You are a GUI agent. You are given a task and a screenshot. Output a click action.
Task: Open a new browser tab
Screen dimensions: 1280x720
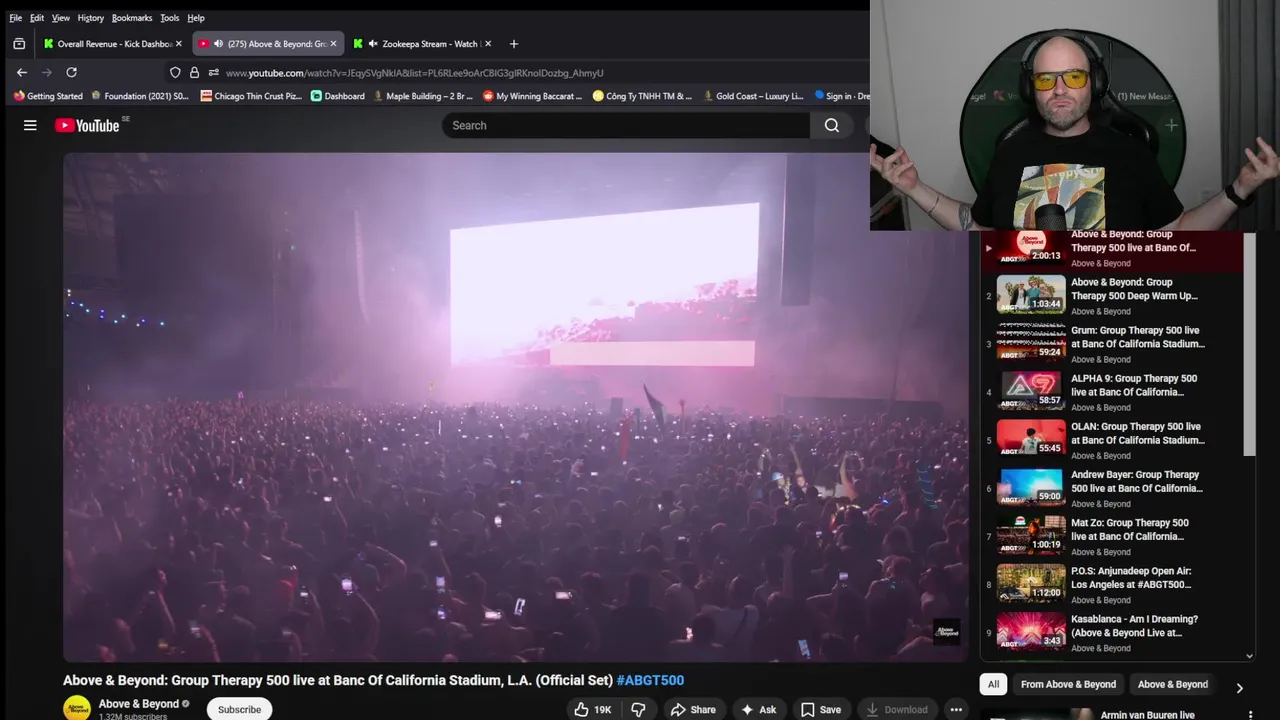[514, 44]
